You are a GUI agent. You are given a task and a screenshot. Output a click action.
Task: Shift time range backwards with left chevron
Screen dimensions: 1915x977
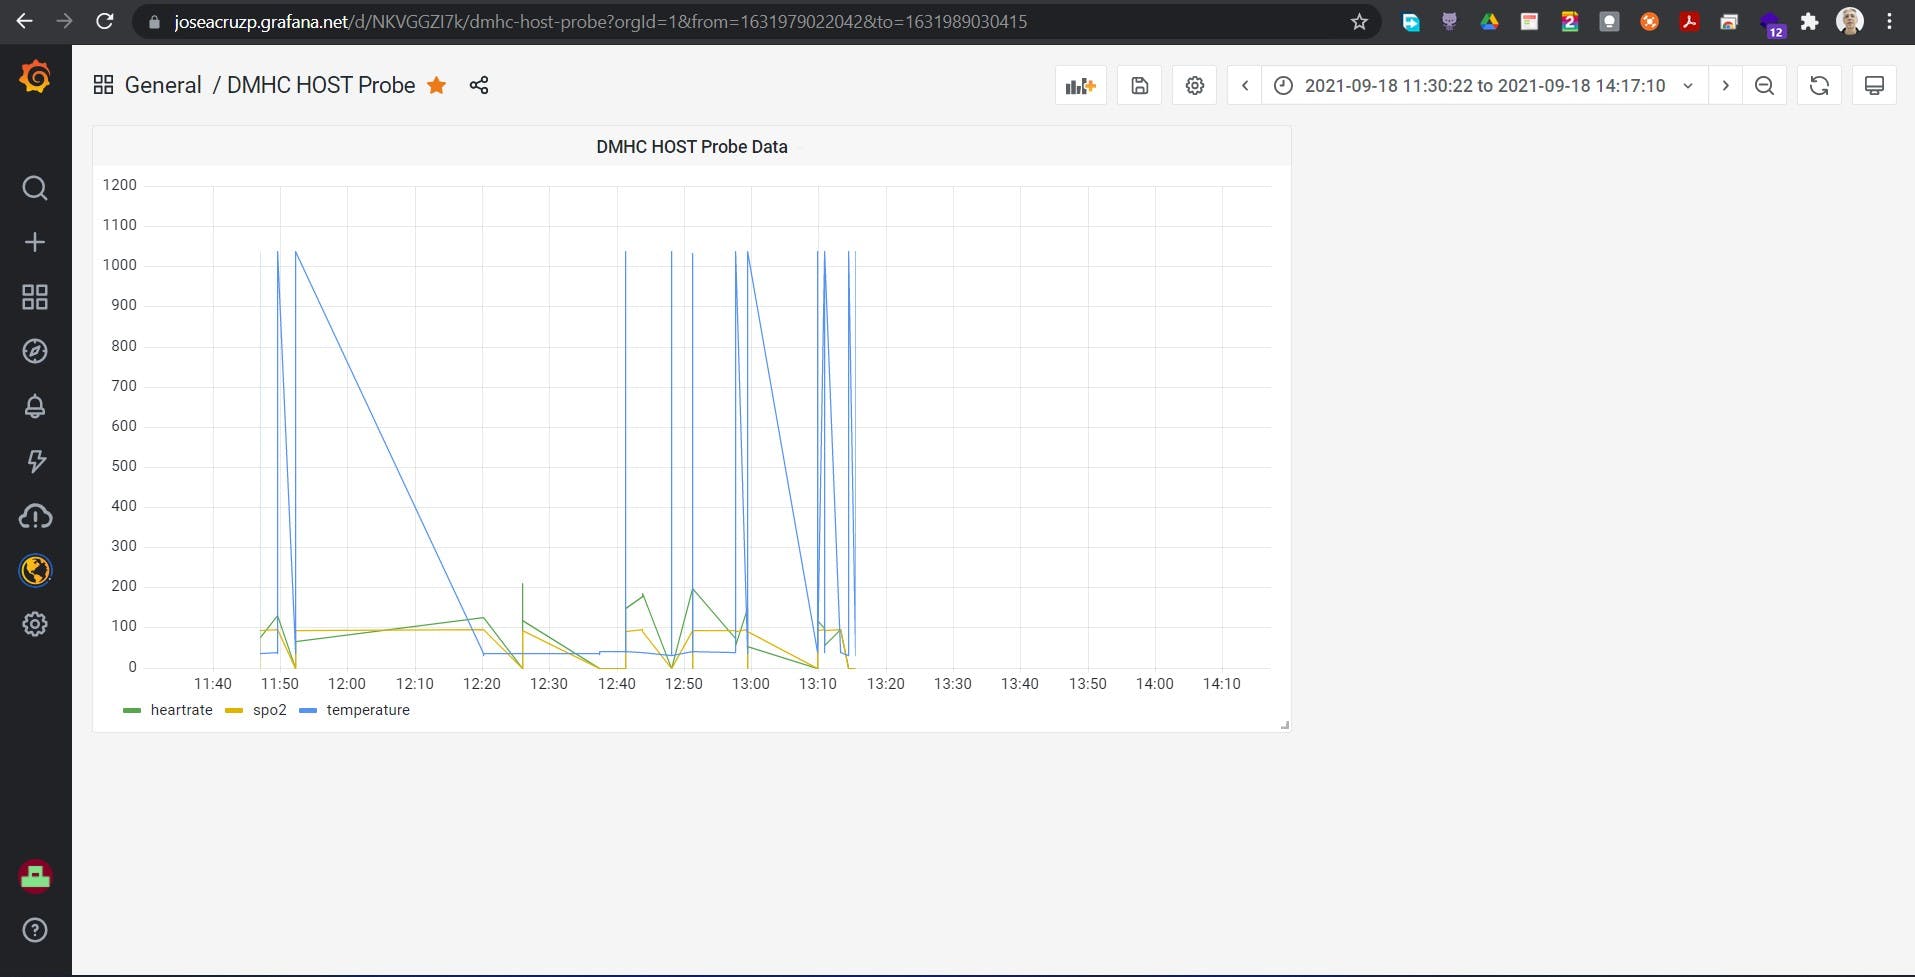pos(1245,86)
